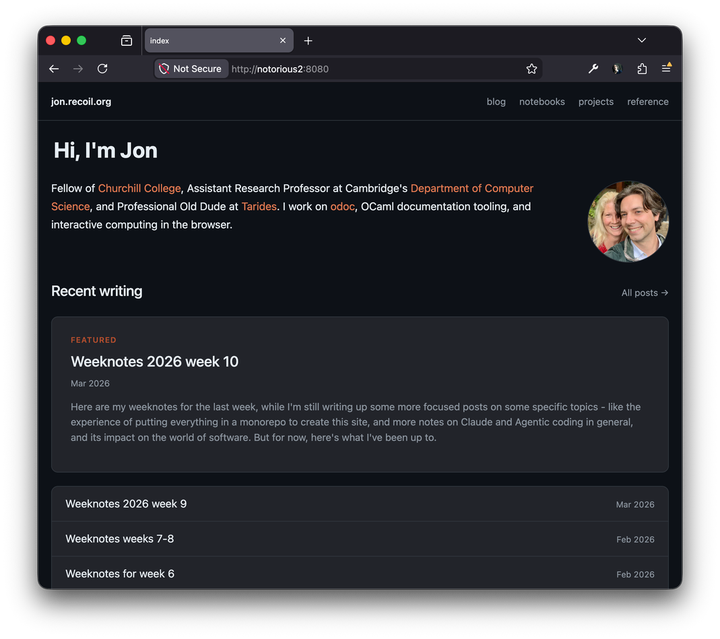Click the Not Secure shield icon
Image resolution: width=720 pixels, height=639 pixels.
(164, 69)
